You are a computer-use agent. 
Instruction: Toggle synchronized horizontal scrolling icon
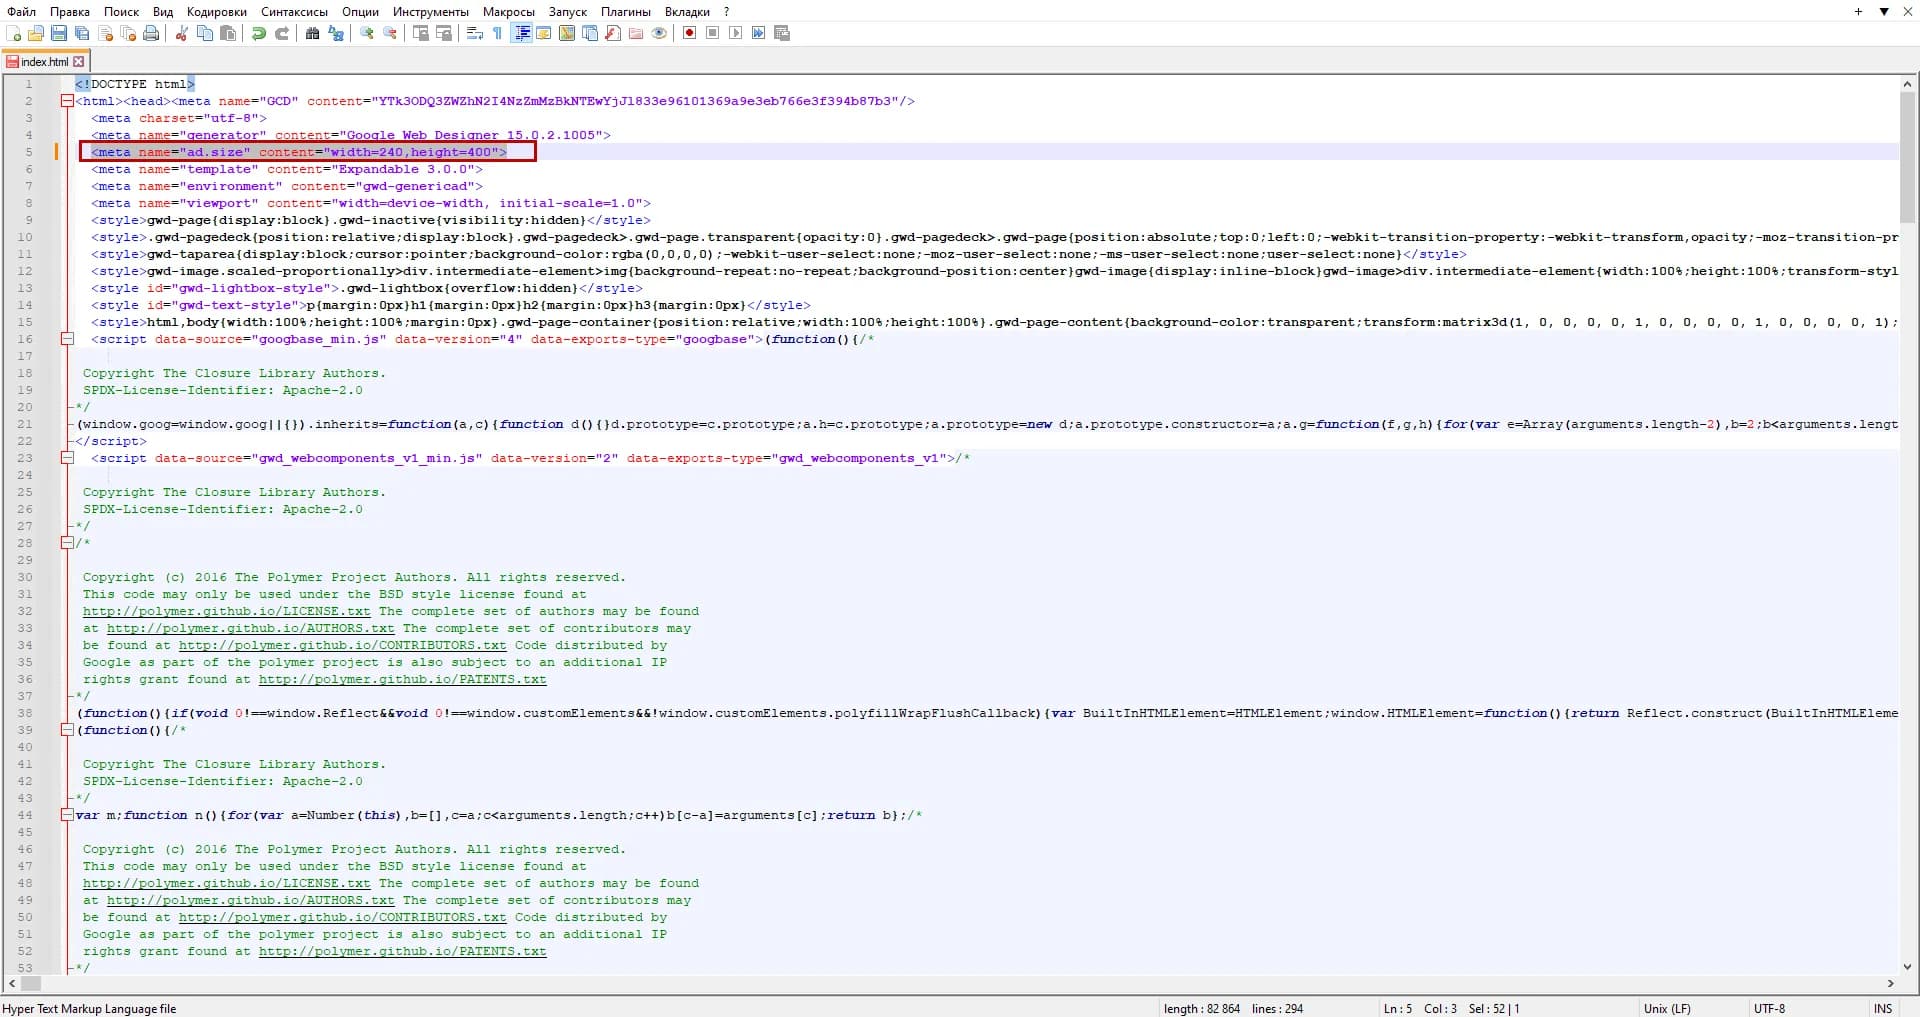pos(444,33)
